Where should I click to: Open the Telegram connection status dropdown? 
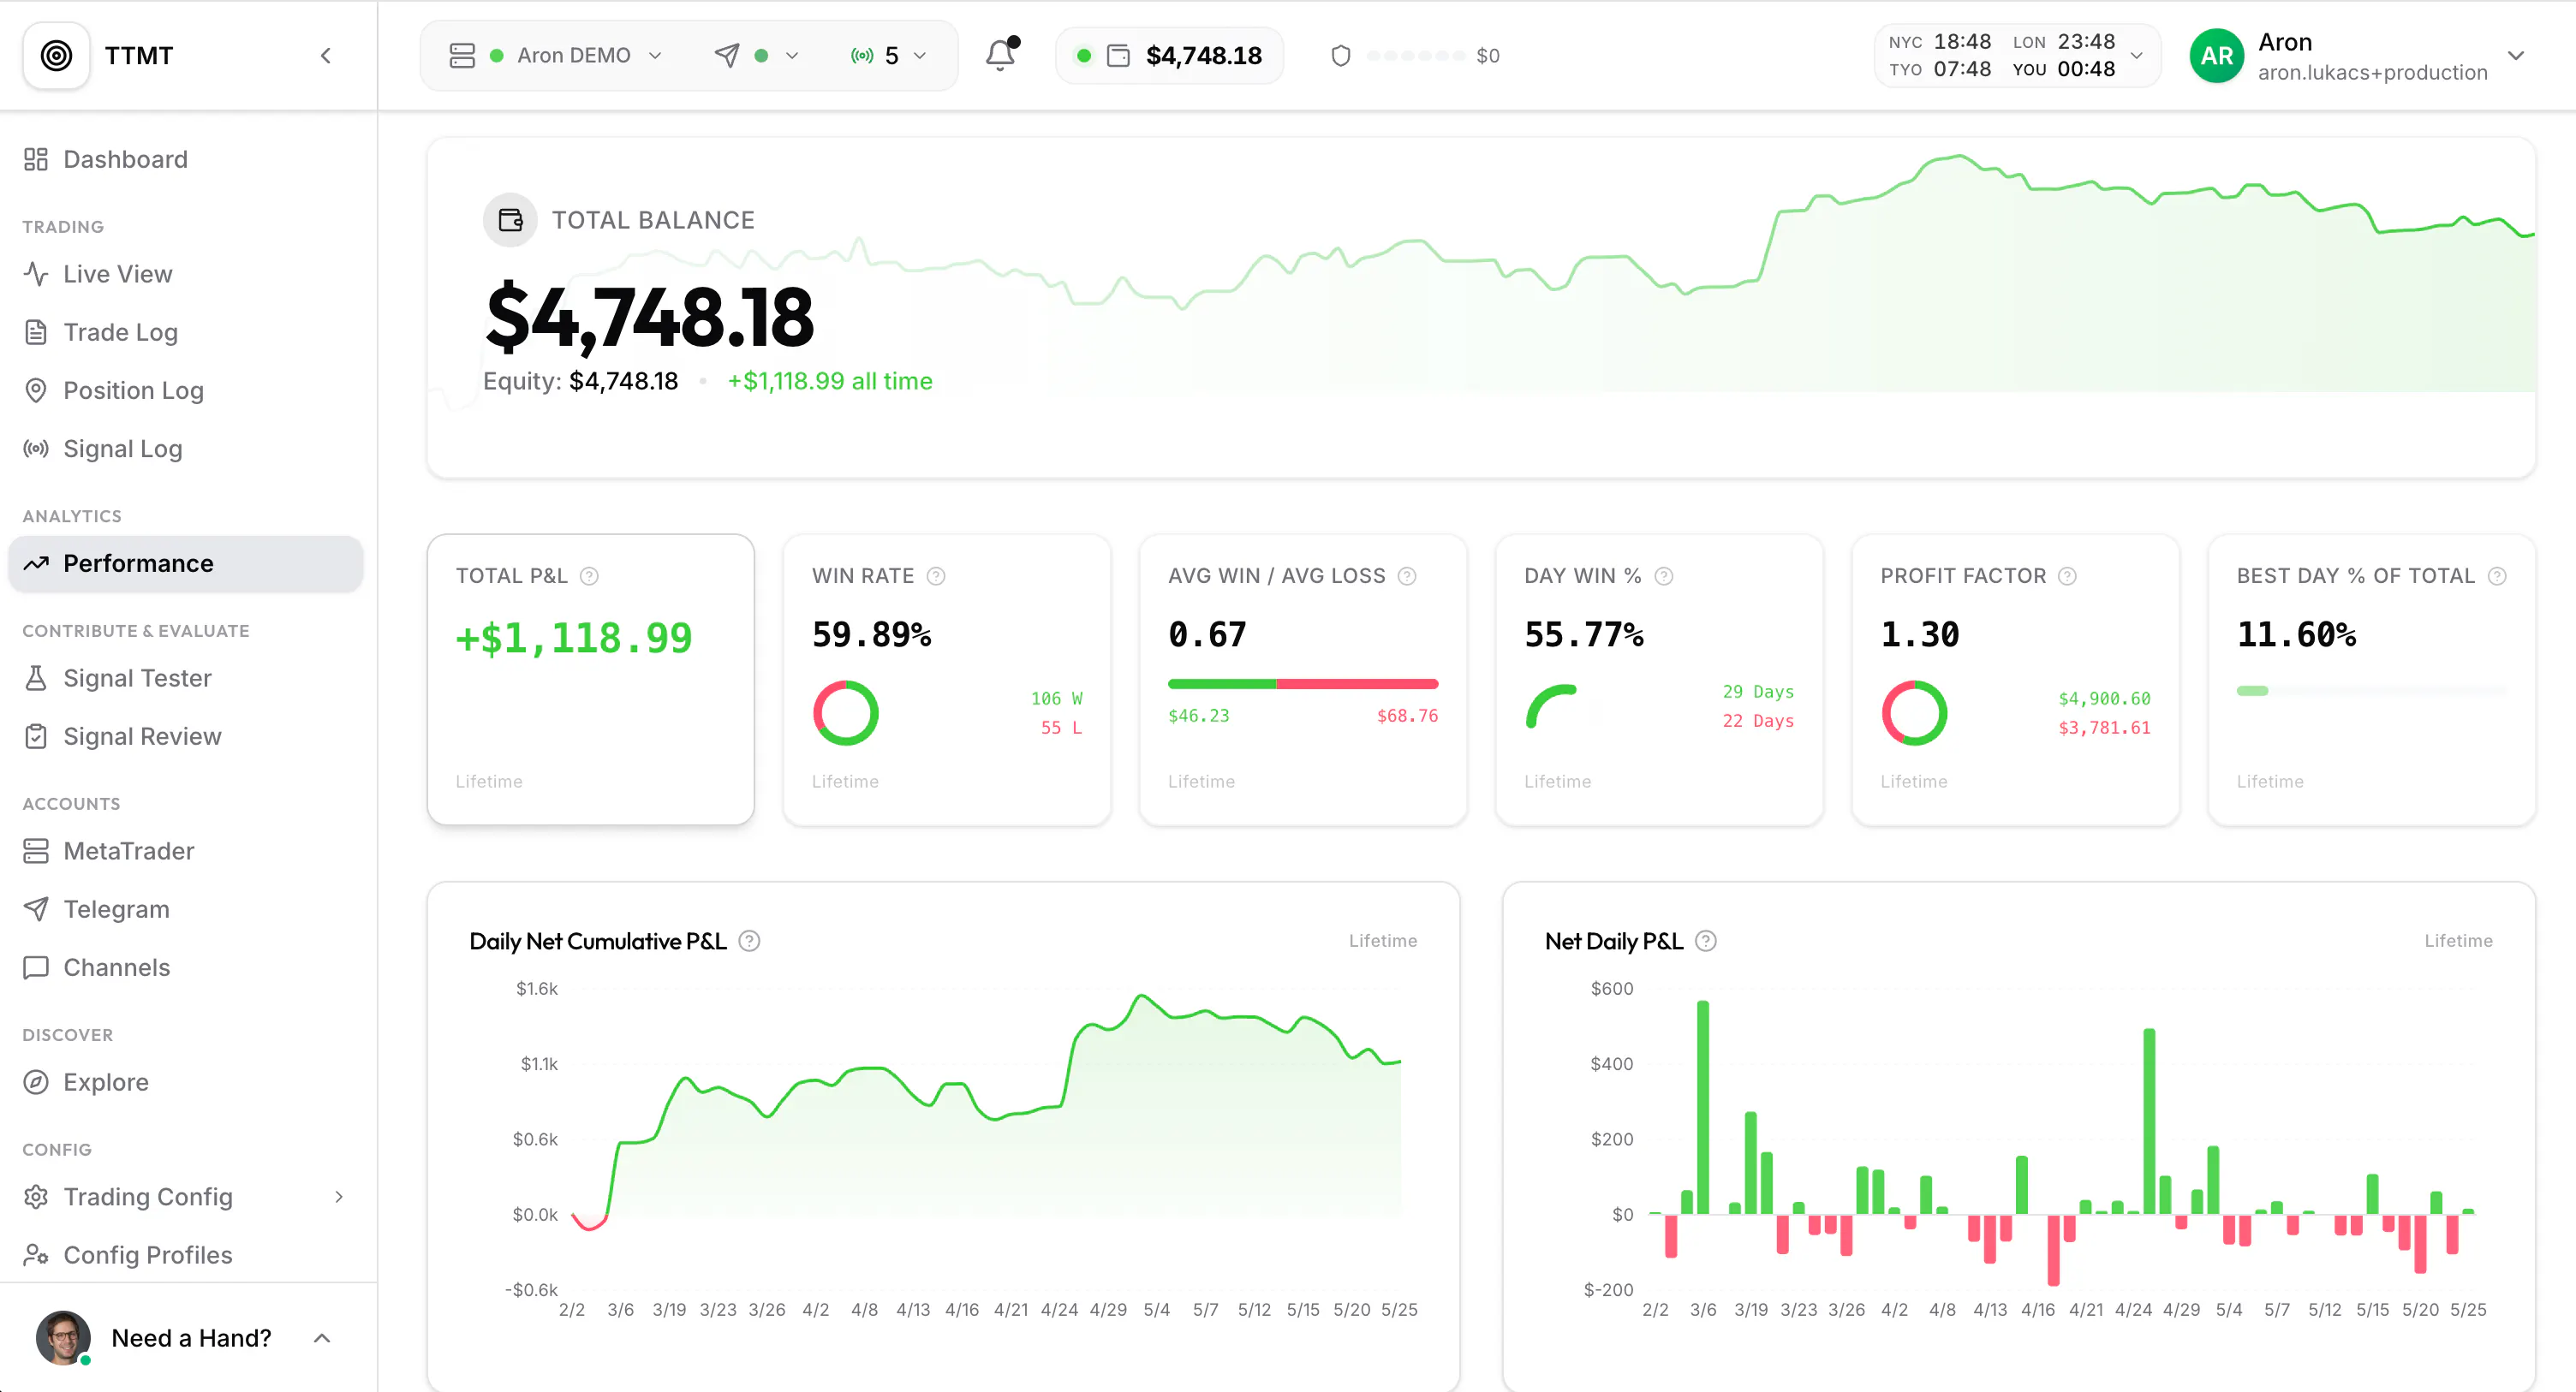(756, 56)
